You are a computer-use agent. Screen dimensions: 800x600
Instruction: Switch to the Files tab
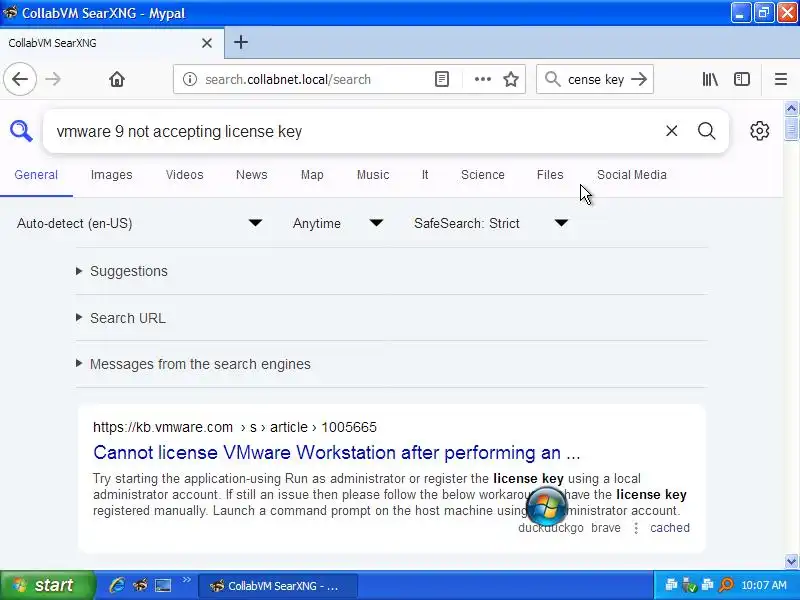point(550,175)
